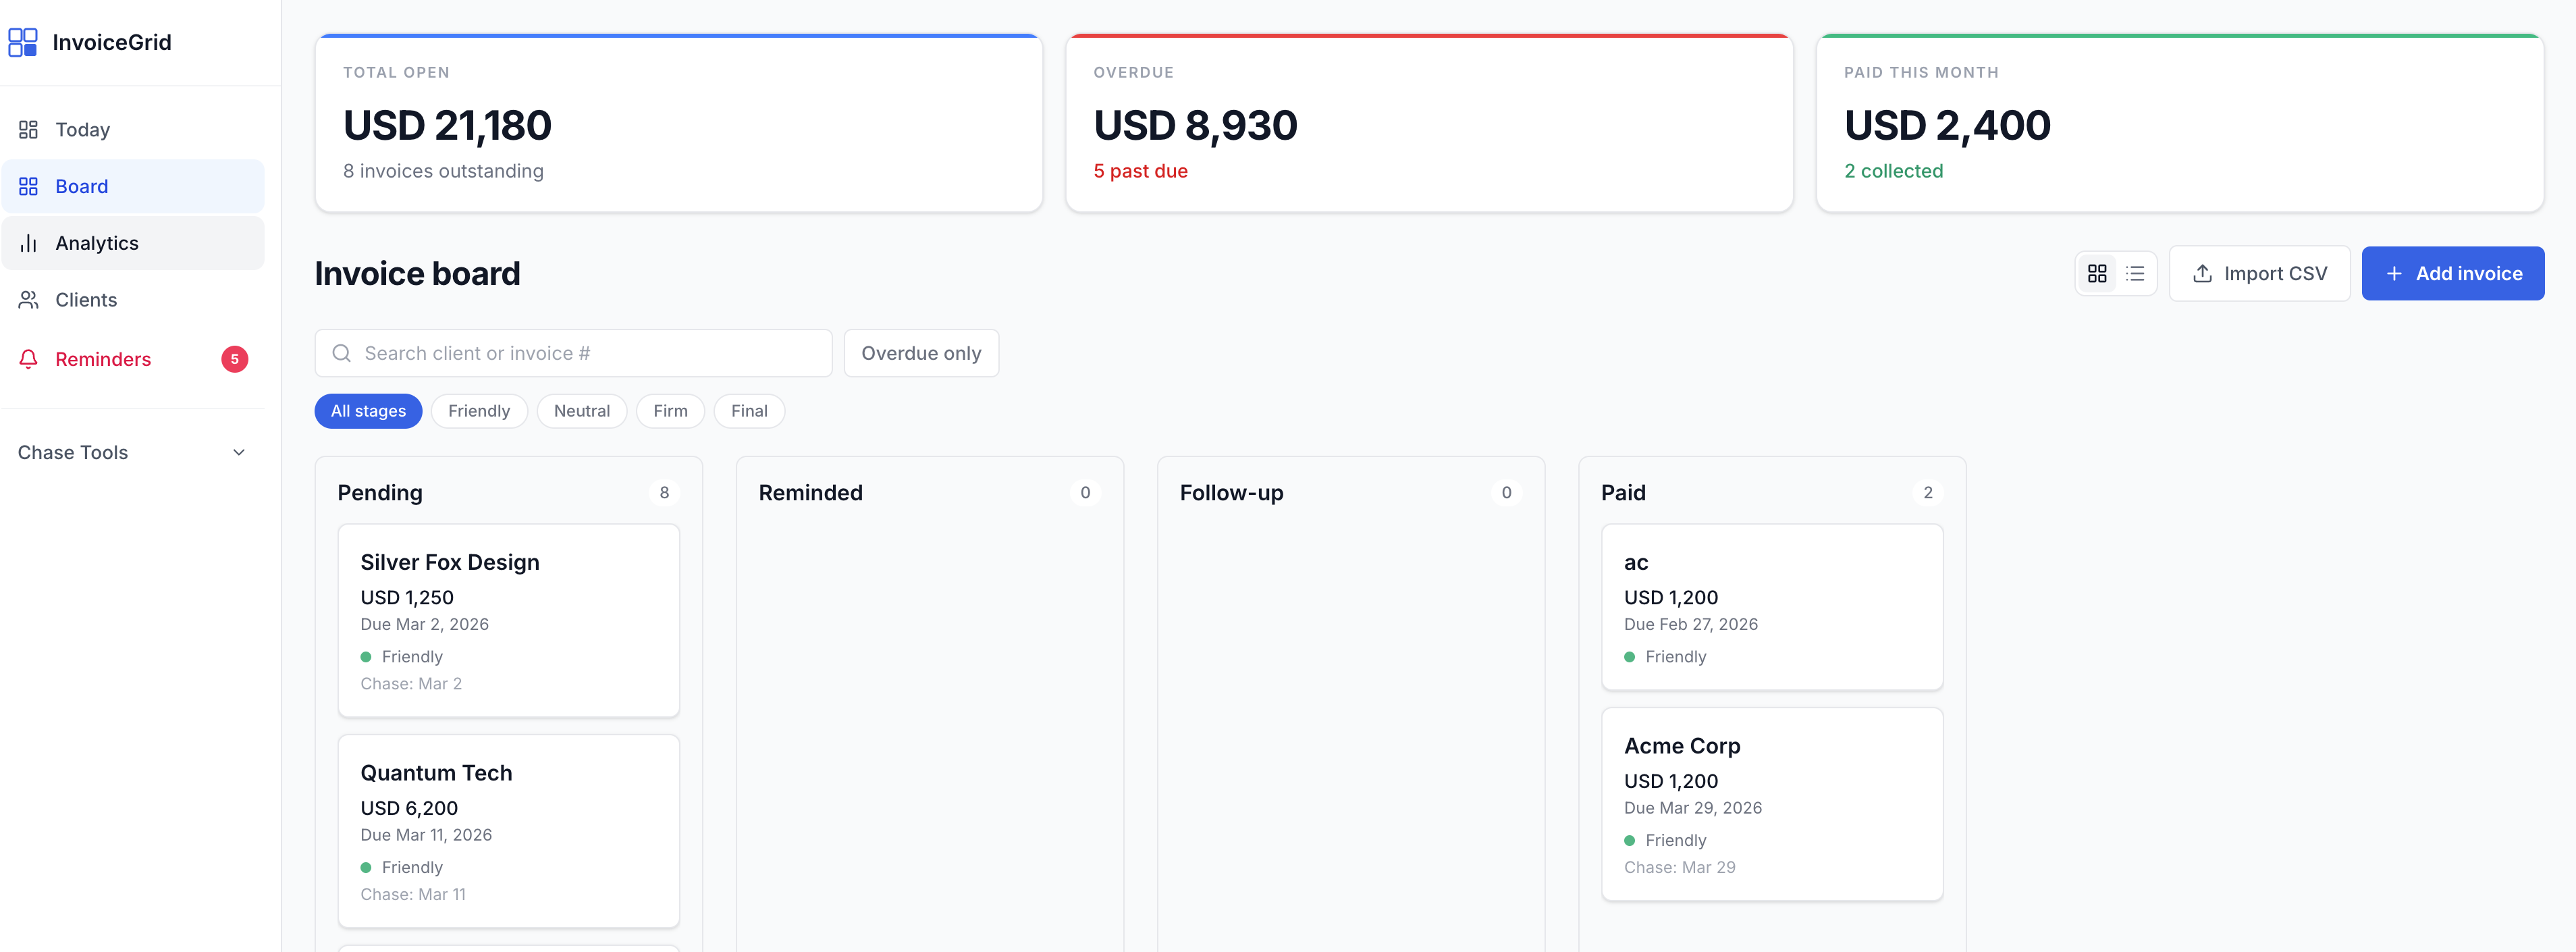Click the Add invoice button
Image resolution: width=2576 pixels, height=952 pixels.
pyautogui.click(x=2452, y=273)
